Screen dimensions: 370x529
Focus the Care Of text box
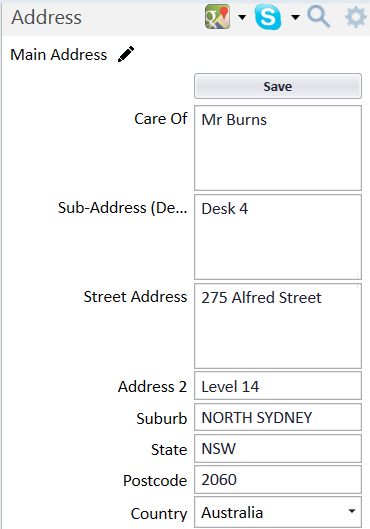pyautogui.click(x=278, y=148)
